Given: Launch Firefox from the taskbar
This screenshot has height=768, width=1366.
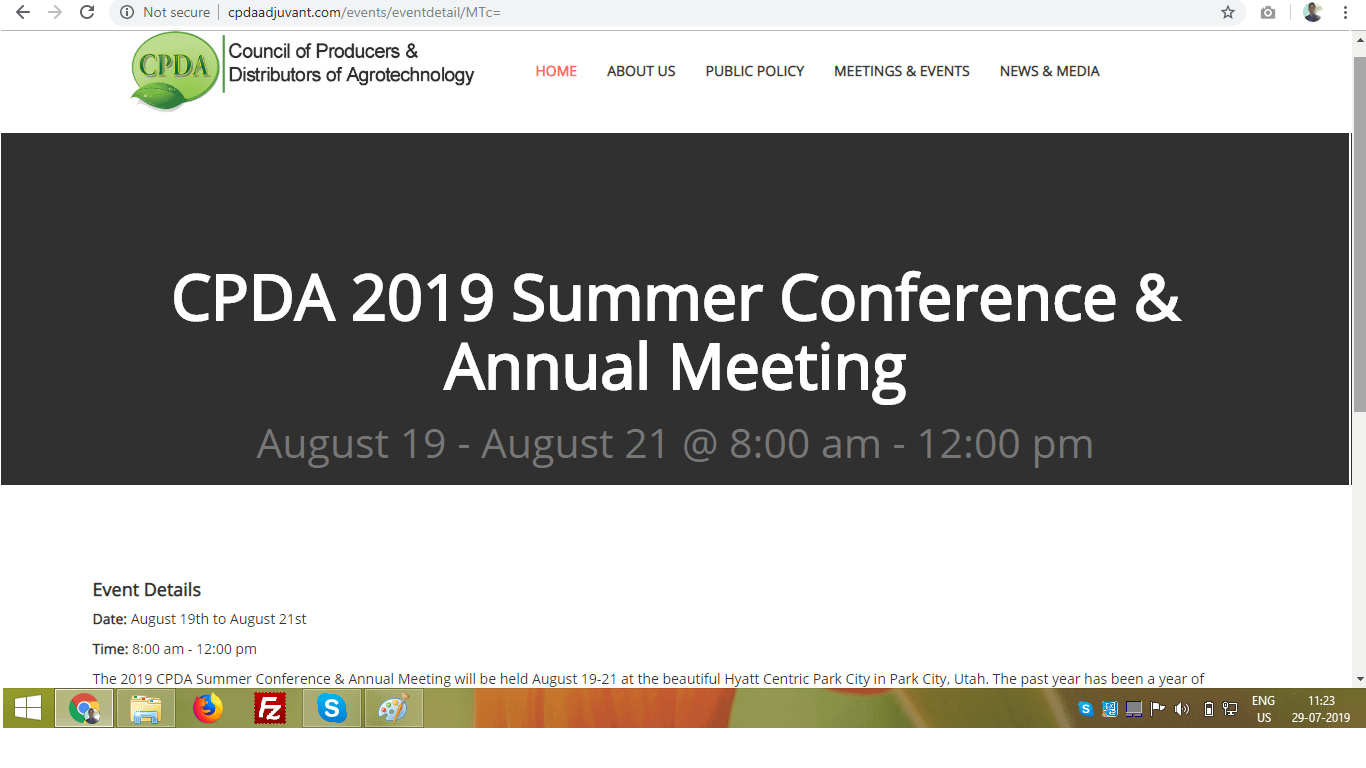Looking at the screenshot, I should [208, 709].
